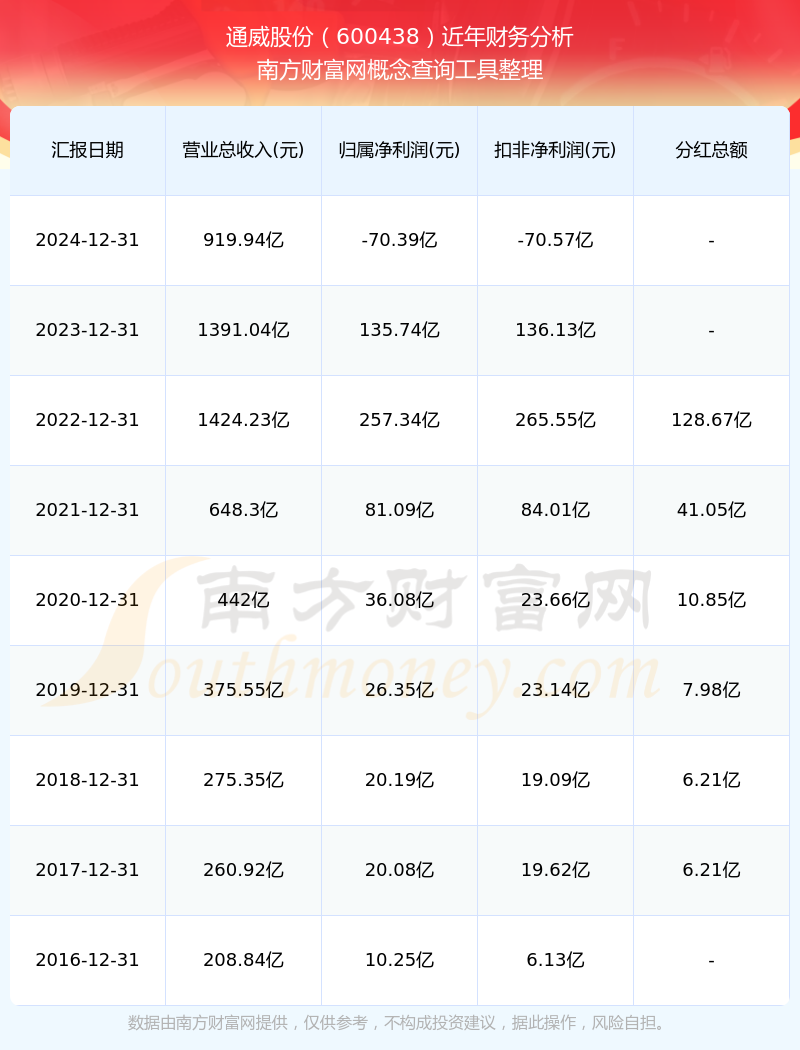Select the 20.08亿 net profit cell
The image size is (800, 1050).
point(400,871)
